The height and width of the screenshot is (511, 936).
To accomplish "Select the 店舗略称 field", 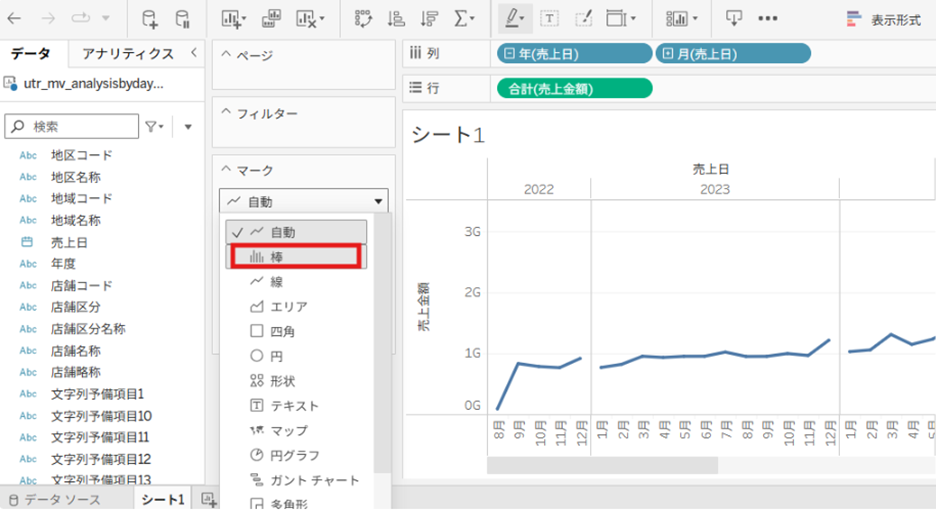I will pyautogui.click(x=76, y=372).
